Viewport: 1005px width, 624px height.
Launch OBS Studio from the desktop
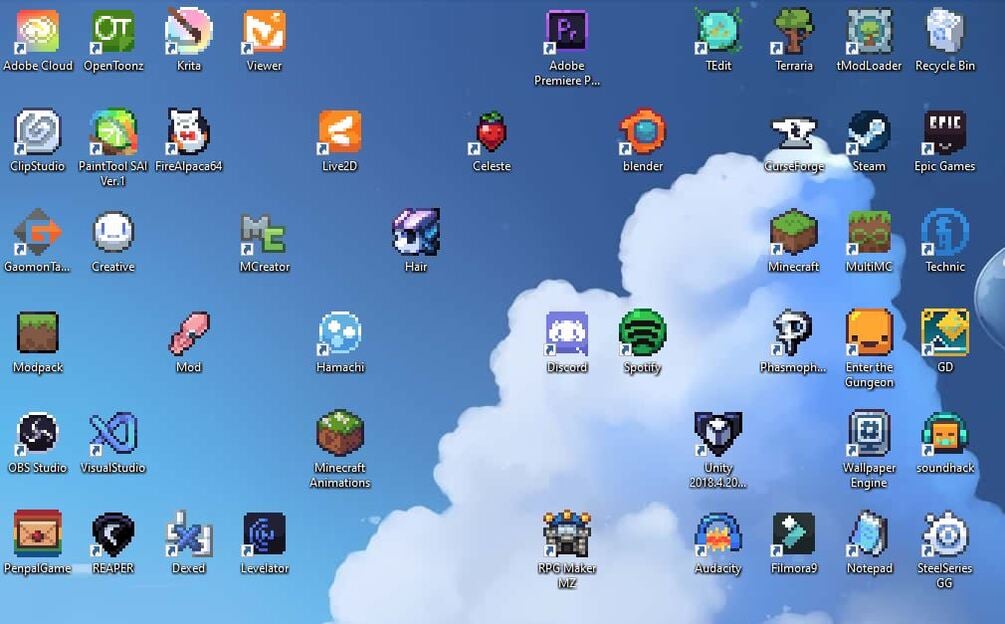pyautogui.click(x=37, y=433)
